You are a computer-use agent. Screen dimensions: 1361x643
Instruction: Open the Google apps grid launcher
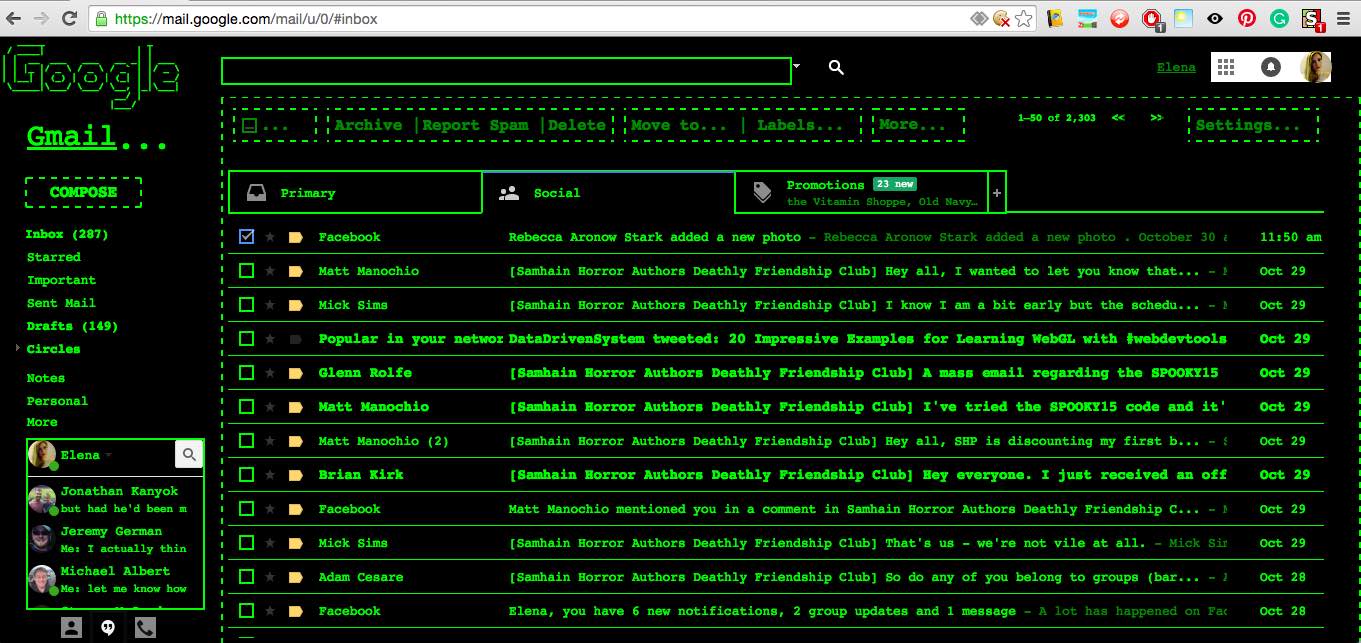click(x=1224, y=66)
